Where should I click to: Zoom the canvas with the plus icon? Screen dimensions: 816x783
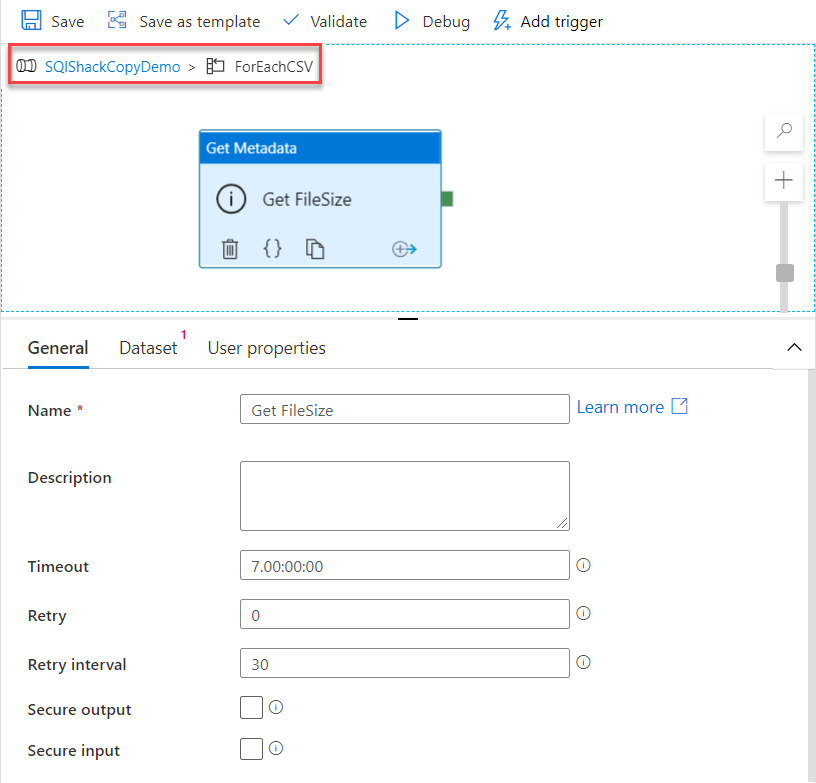(783, 181)
